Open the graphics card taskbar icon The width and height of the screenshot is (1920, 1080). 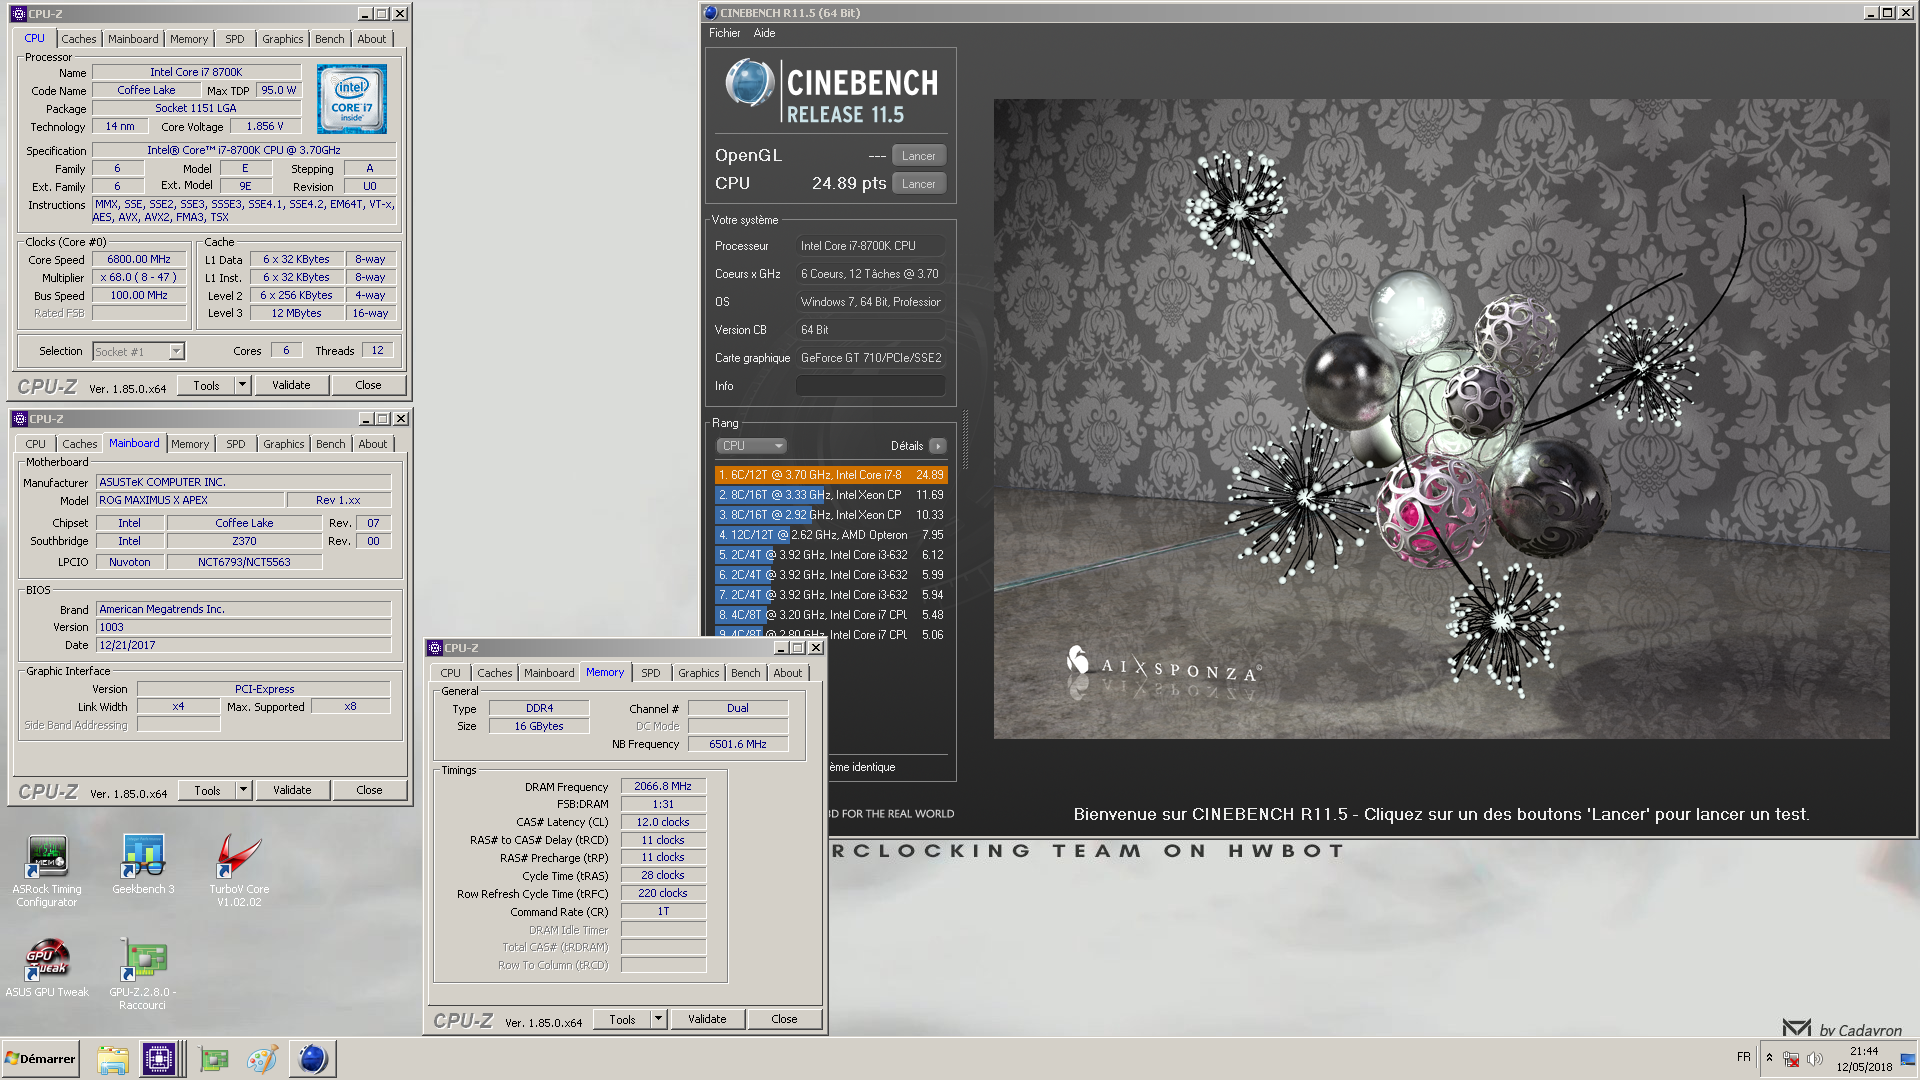[214, 1059]
